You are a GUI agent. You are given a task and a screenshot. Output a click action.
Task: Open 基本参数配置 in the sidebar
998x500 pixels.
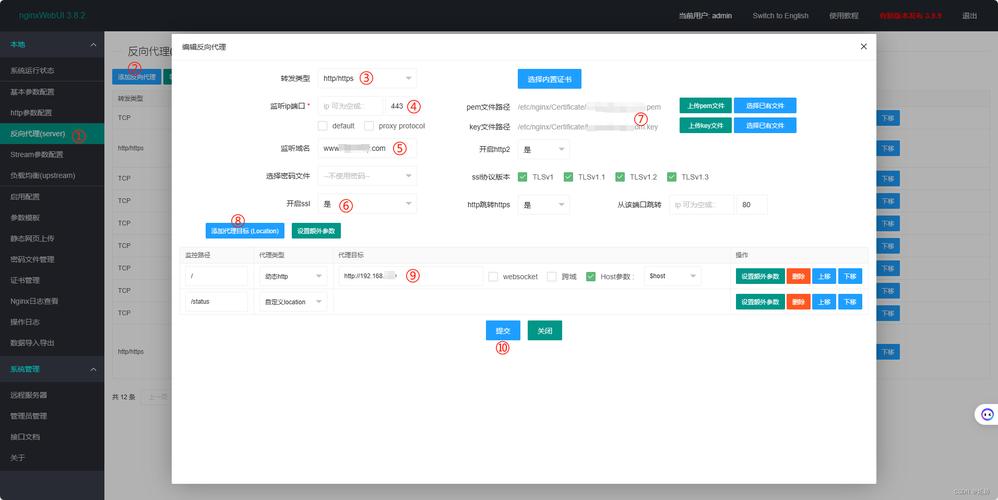[52, 92]
